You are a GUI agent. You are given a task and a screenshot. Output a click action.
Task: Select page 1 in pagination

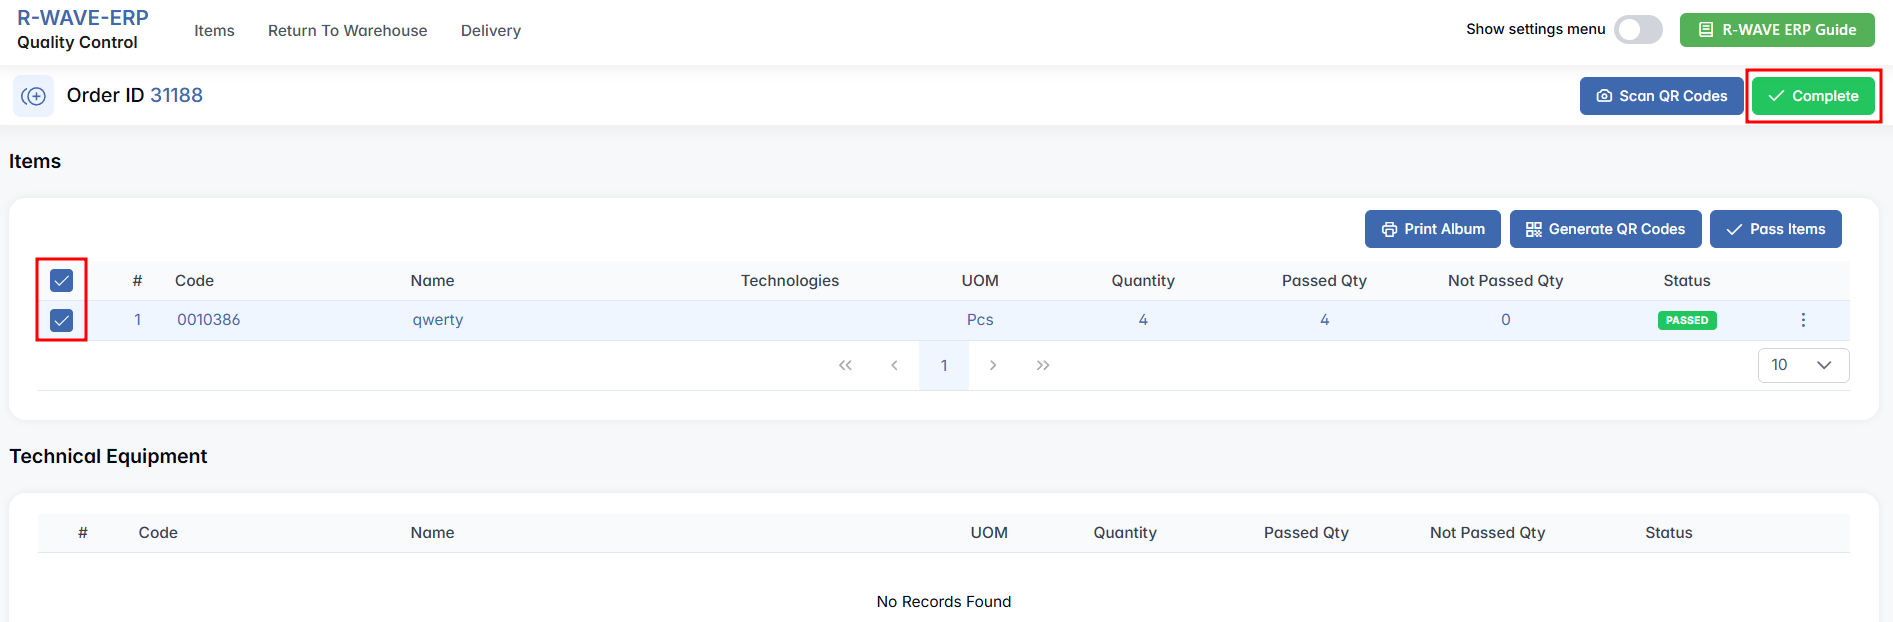[x=943, y=365]
